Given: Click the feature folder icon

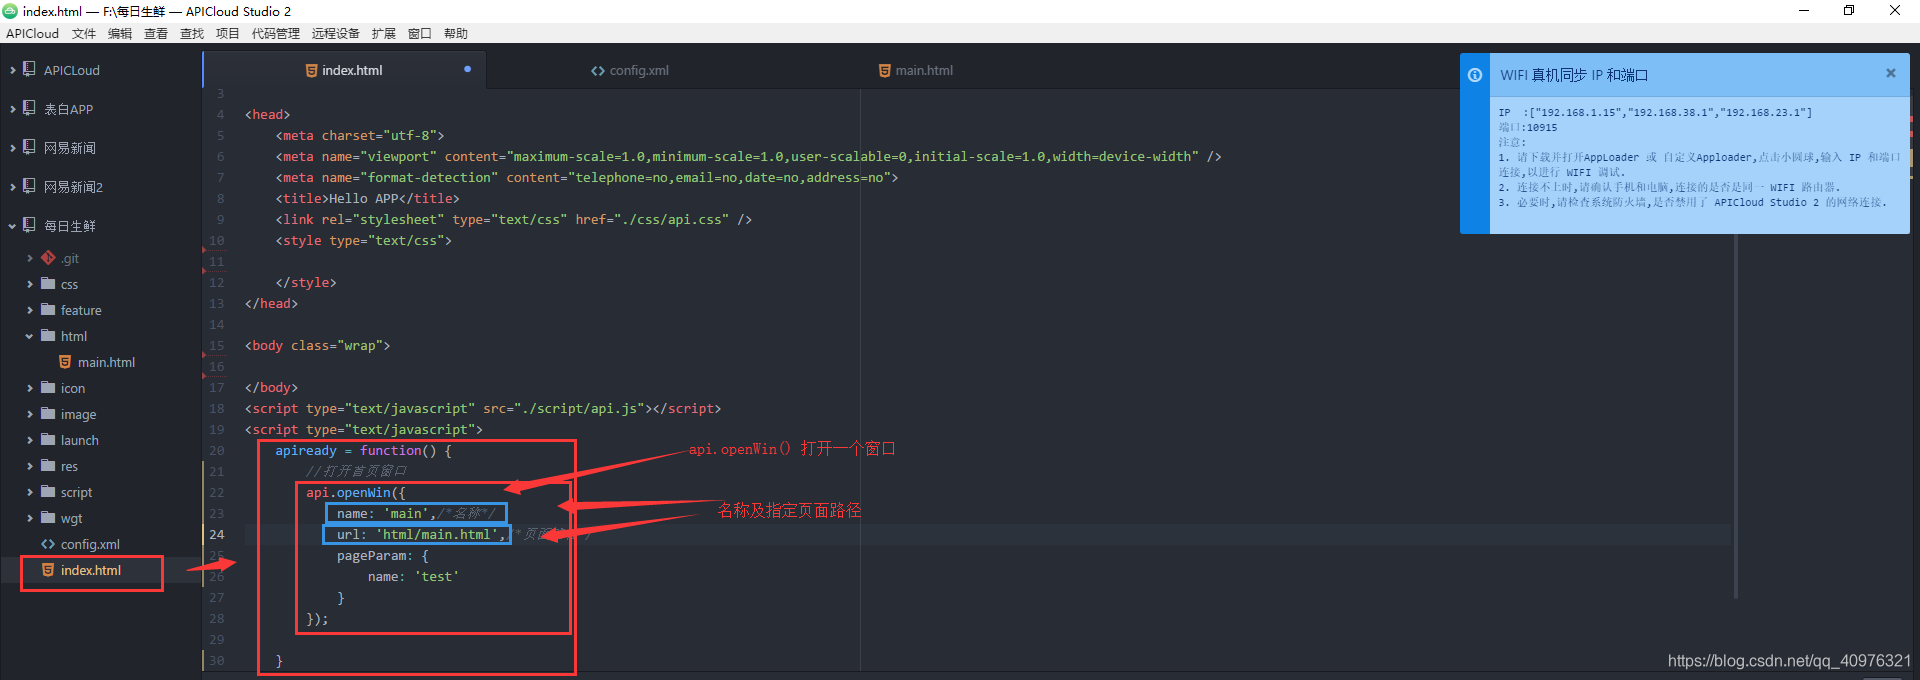Looking at the screenshot, I should pyautogui.click(x=48, y=309).
